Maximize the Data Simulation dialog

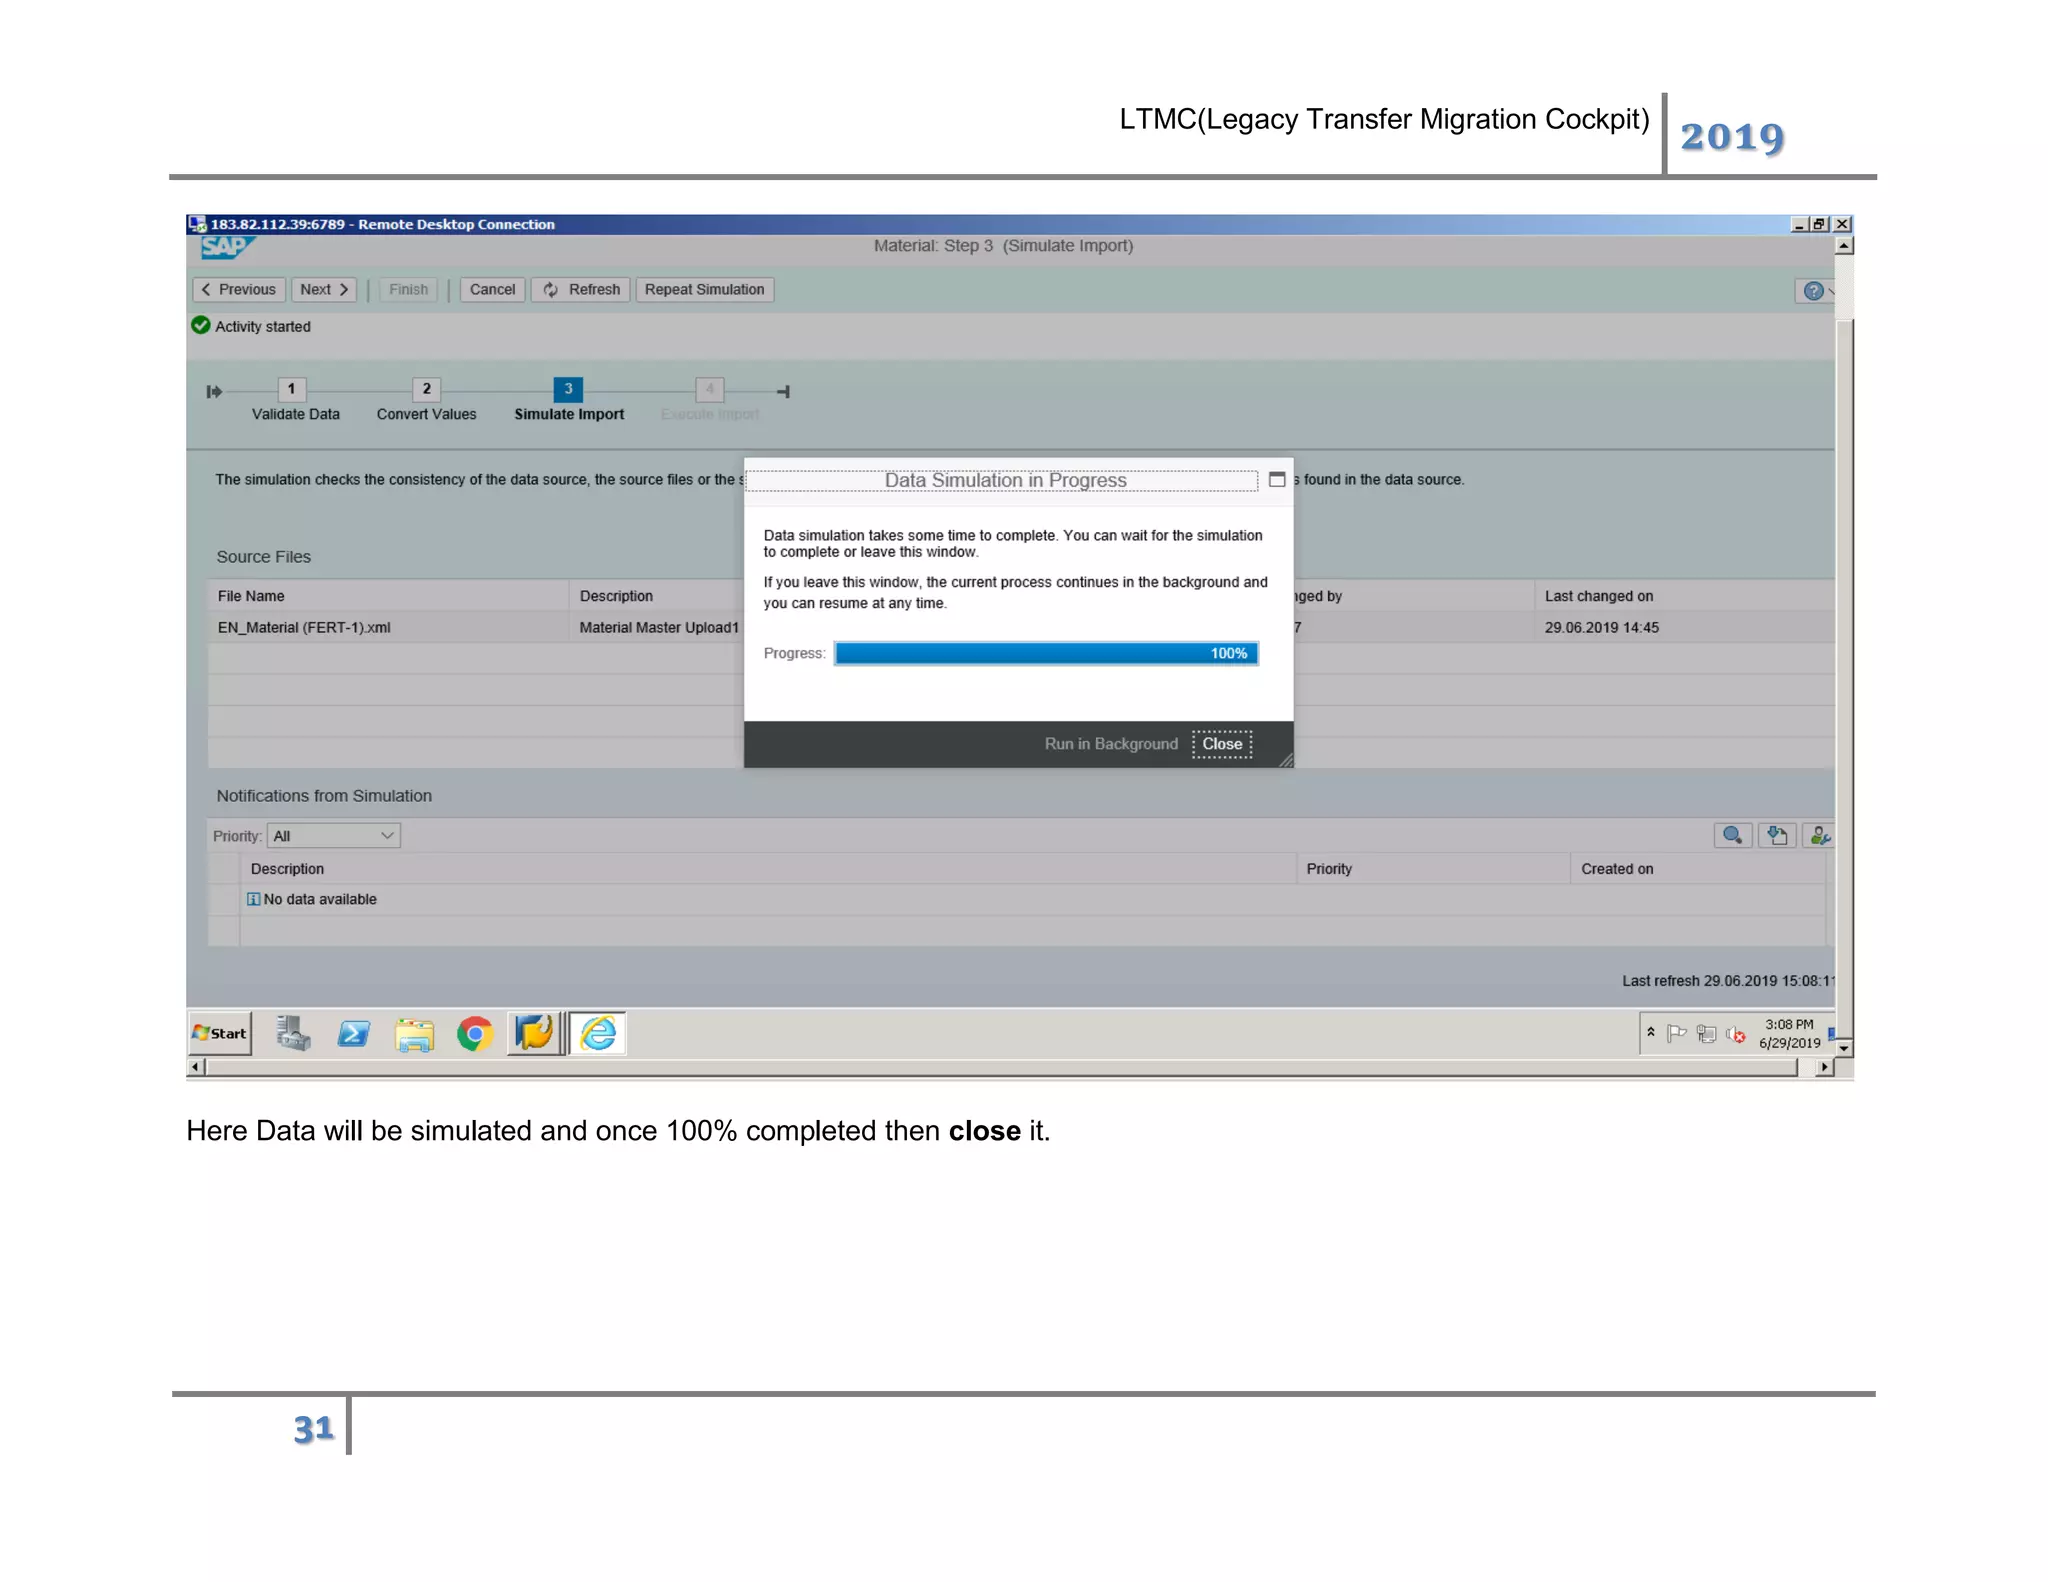click(x=1277, y=480)
